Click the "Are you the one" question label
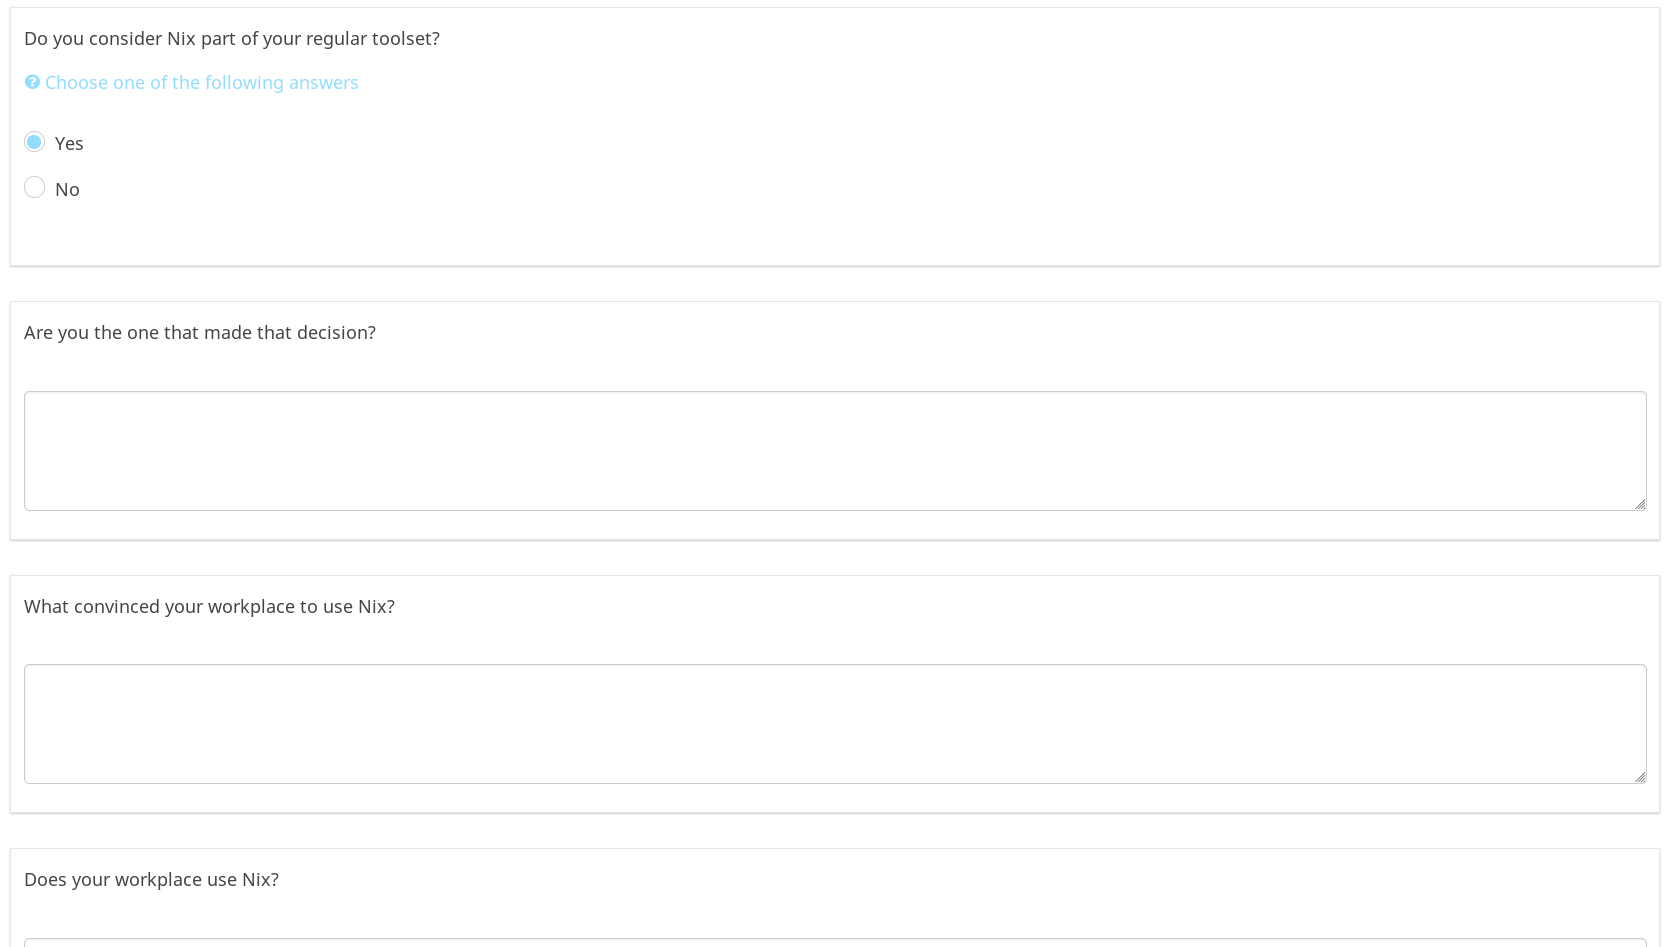 [x=199, y=333]
